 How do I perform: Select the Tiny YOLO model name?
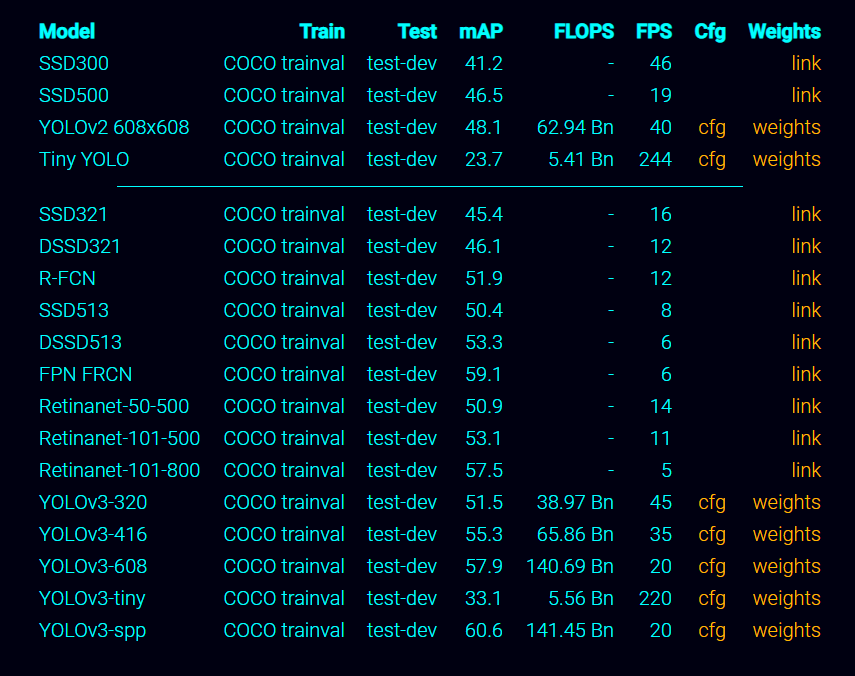click(x=84, y=160)
